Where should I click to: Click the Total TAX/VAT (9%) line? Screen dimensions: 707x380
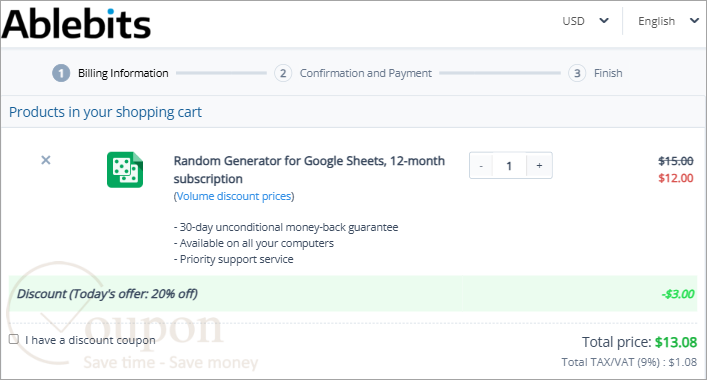(629, 362)
